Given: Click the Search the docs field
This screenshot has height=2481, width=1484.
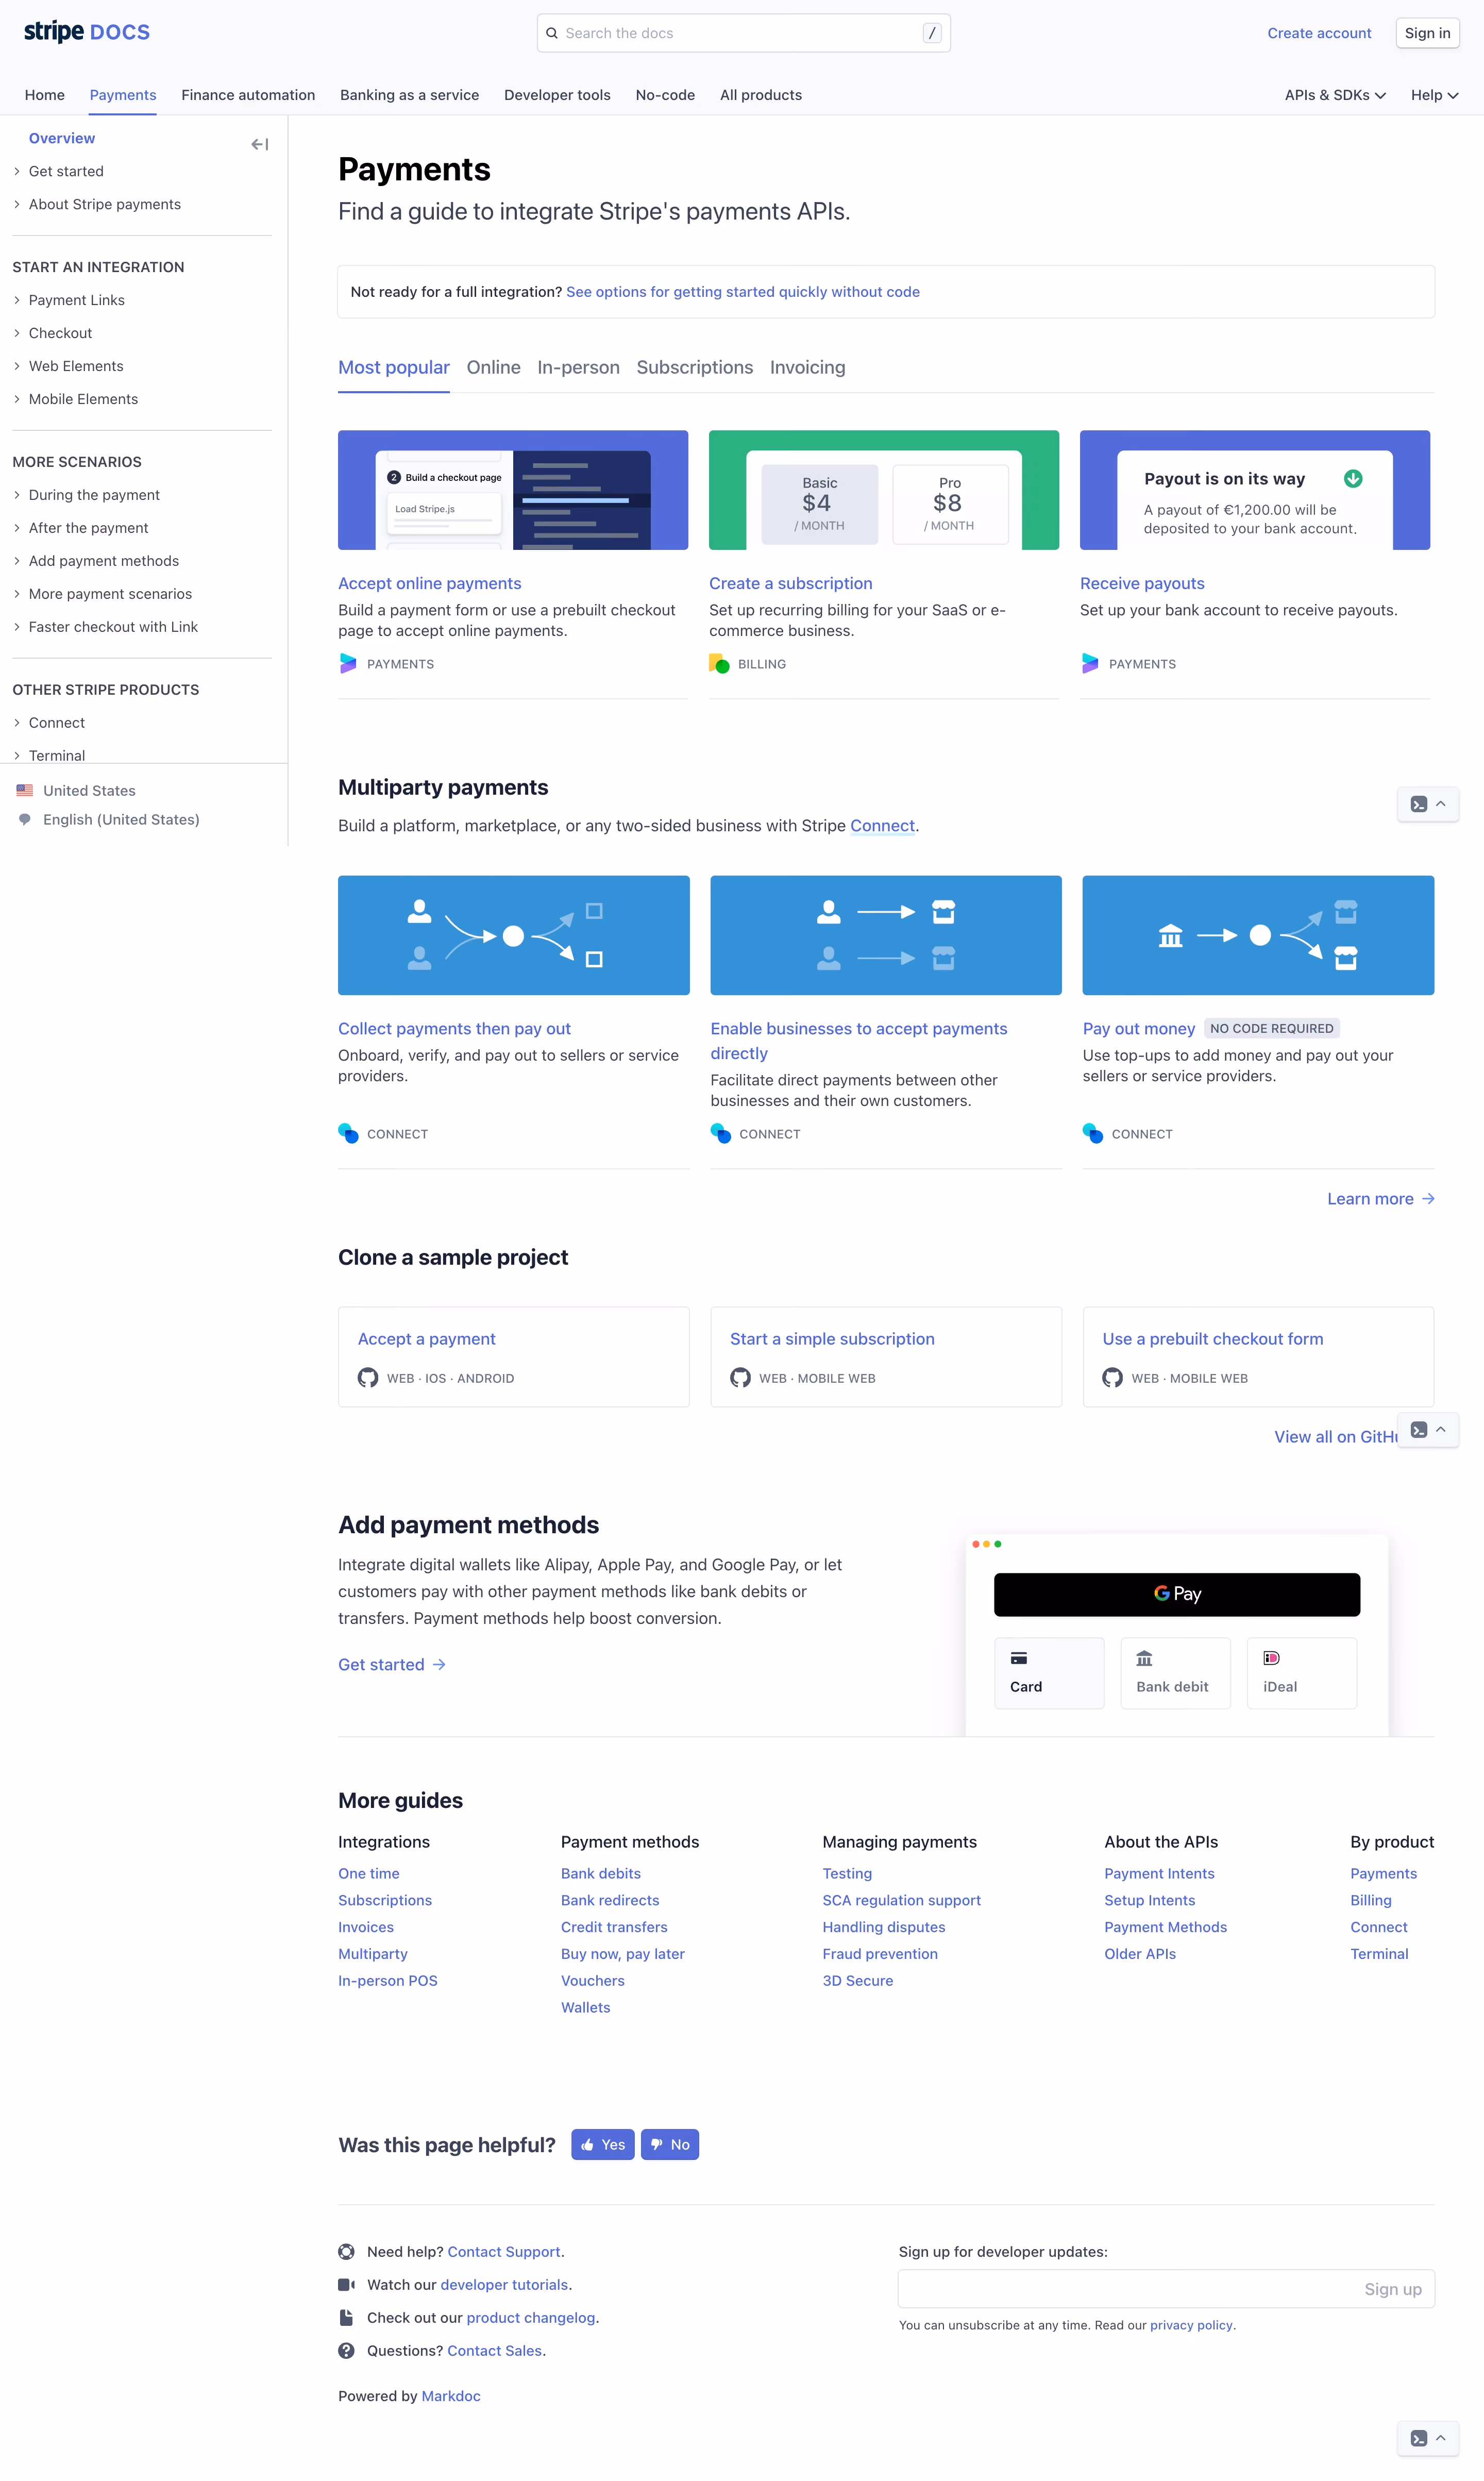Looking at the screenshot, I should (743, 33).
